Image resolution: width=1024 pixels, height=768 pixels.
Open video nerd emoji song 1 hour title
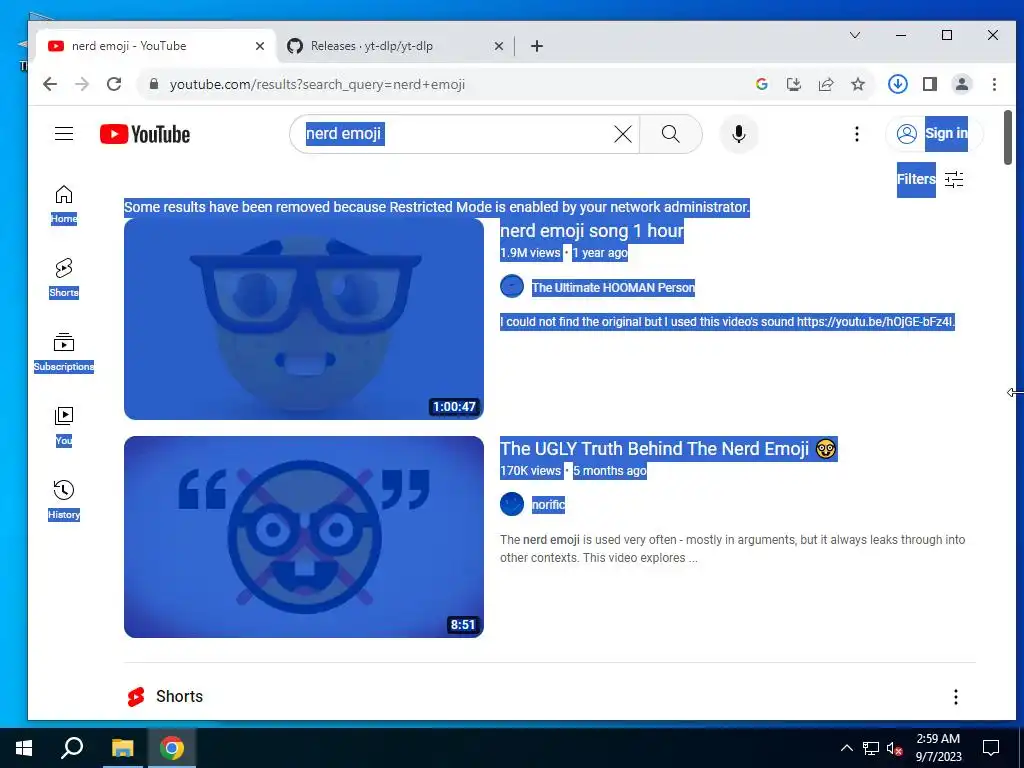click(592, 231)
